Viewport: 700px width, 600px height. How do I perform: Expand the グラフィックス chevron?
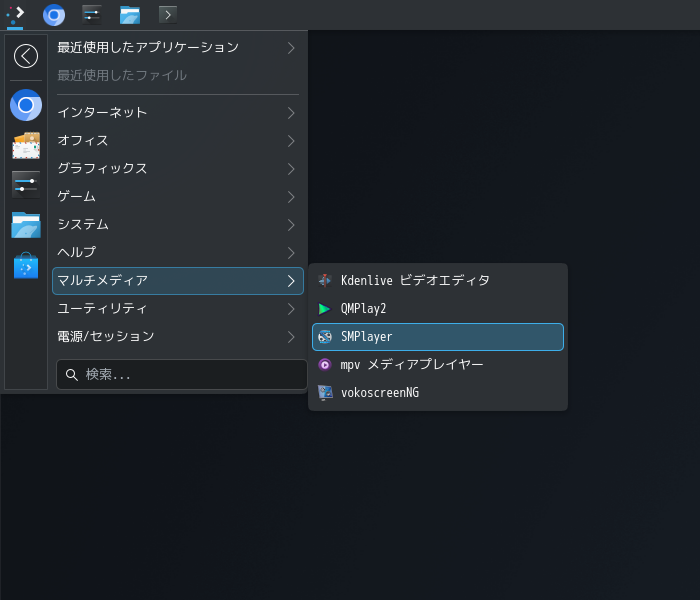point(291,169)
